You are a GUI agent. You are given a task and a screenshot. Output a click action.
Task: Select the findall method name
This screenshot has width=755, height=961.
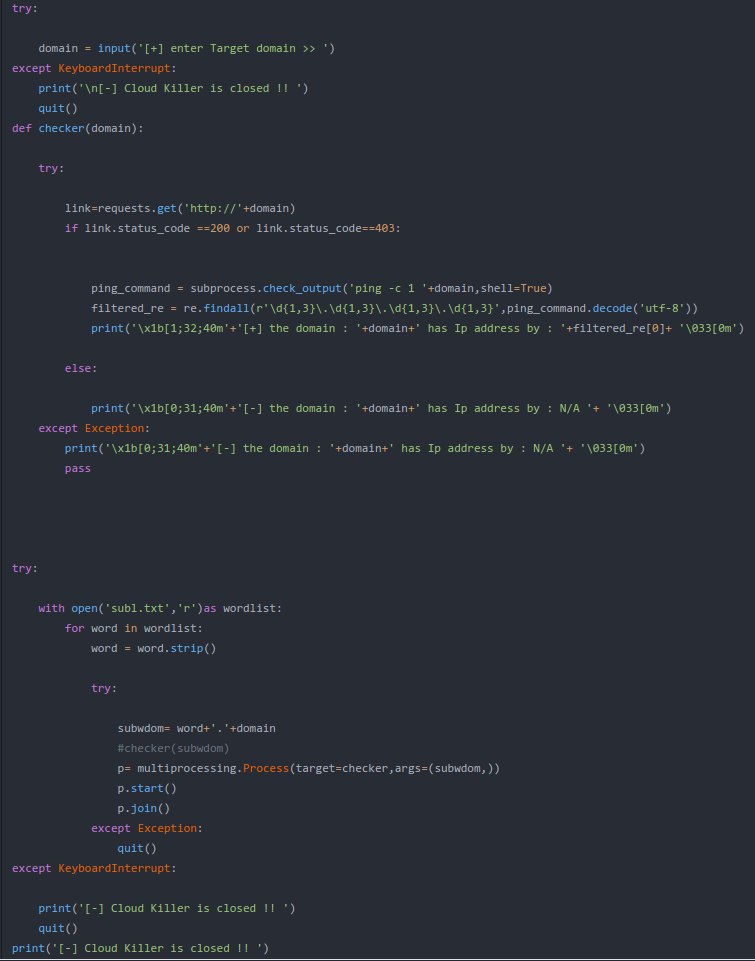227,308
